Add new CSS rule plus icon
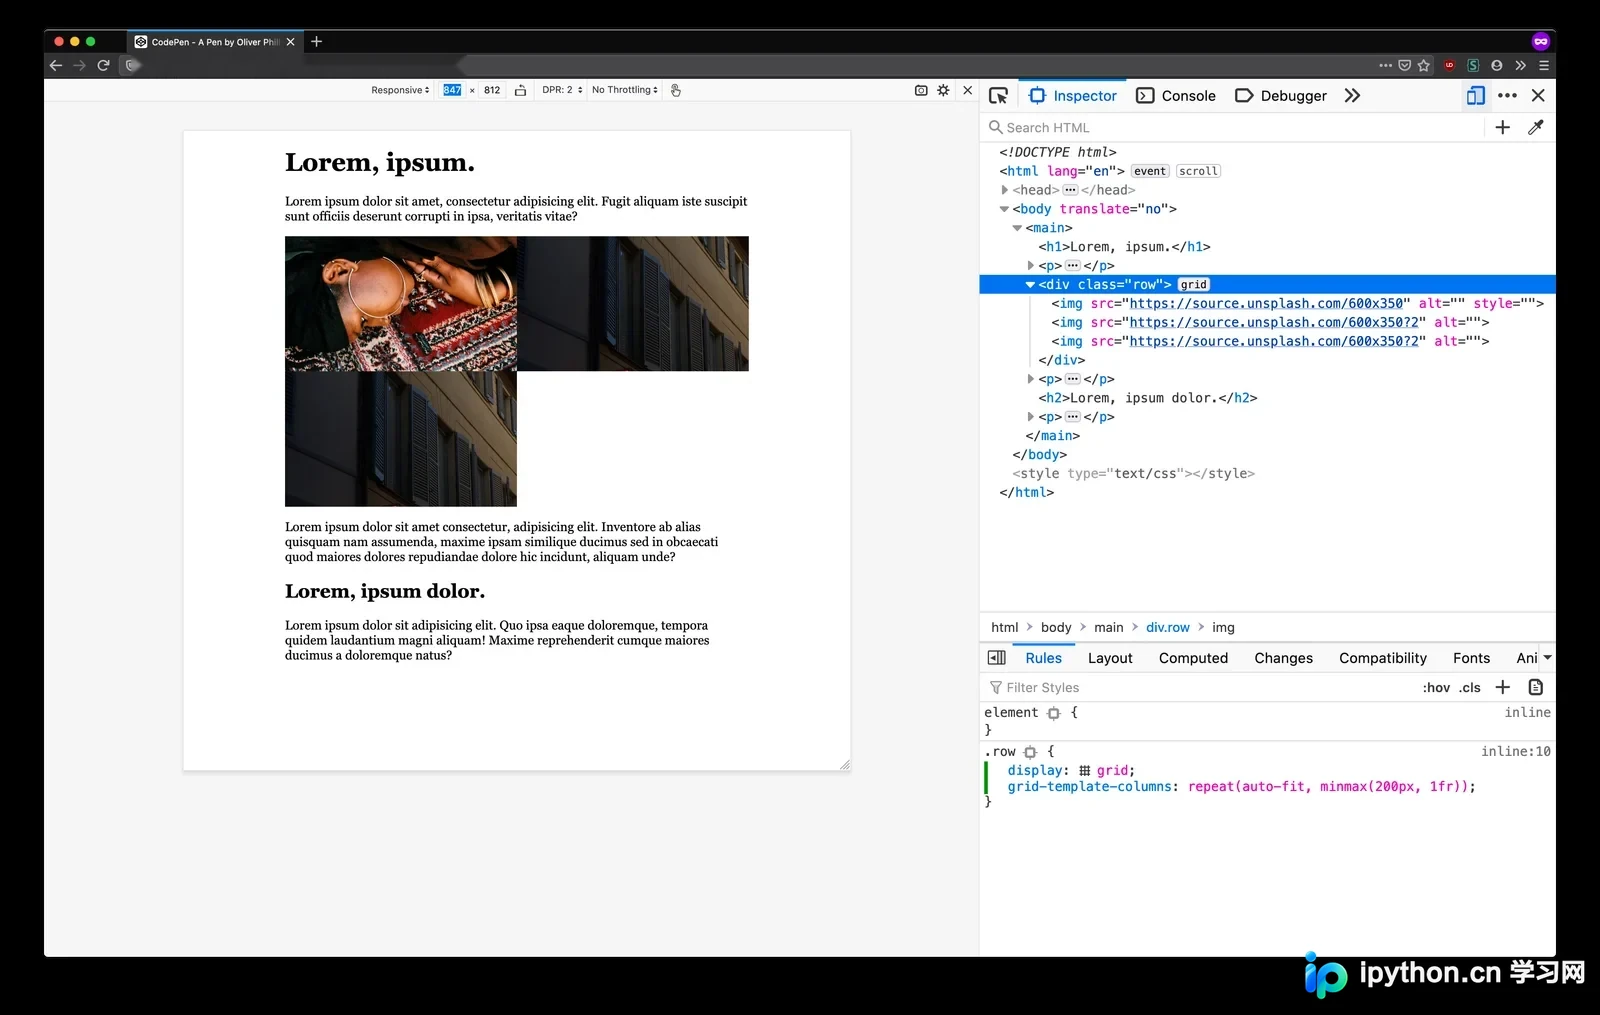The height and width of the screenshot is (1015, 1600). [x=1502, y=687]
